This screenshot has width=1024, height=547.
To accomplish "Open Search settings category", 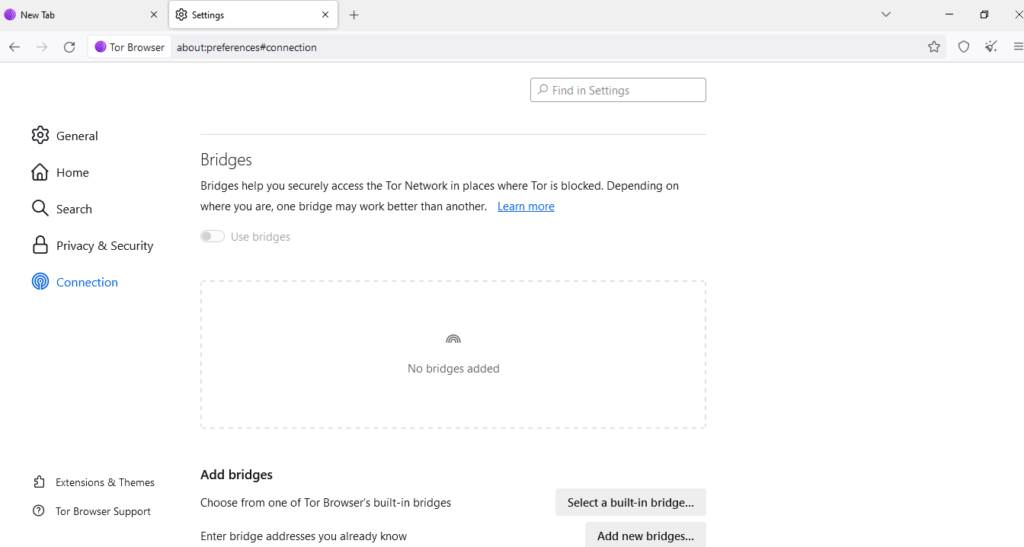I will (x=74, y=209).
